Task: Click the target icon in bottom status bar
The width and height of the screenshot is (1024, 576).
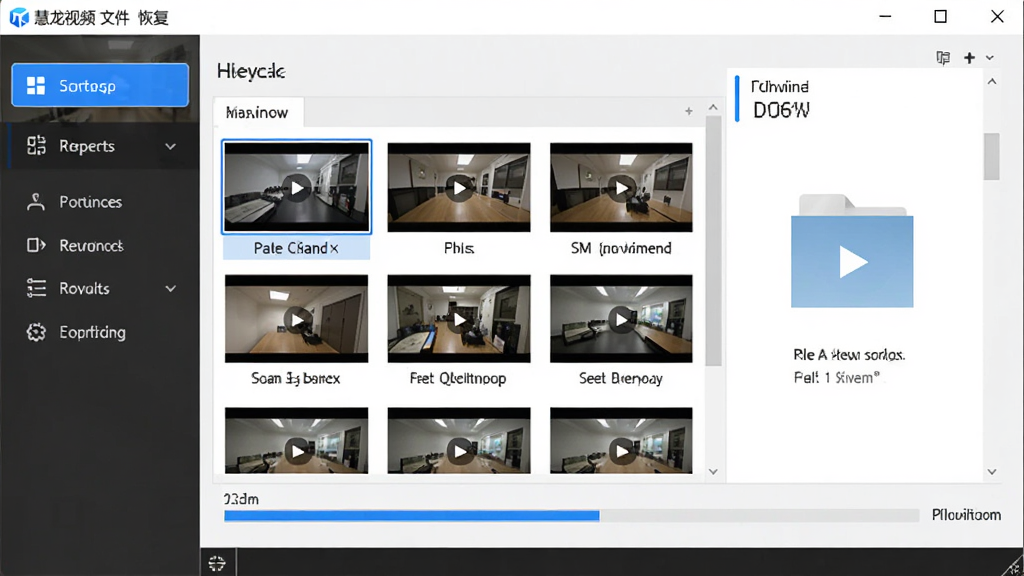Action: pos(217,563)
